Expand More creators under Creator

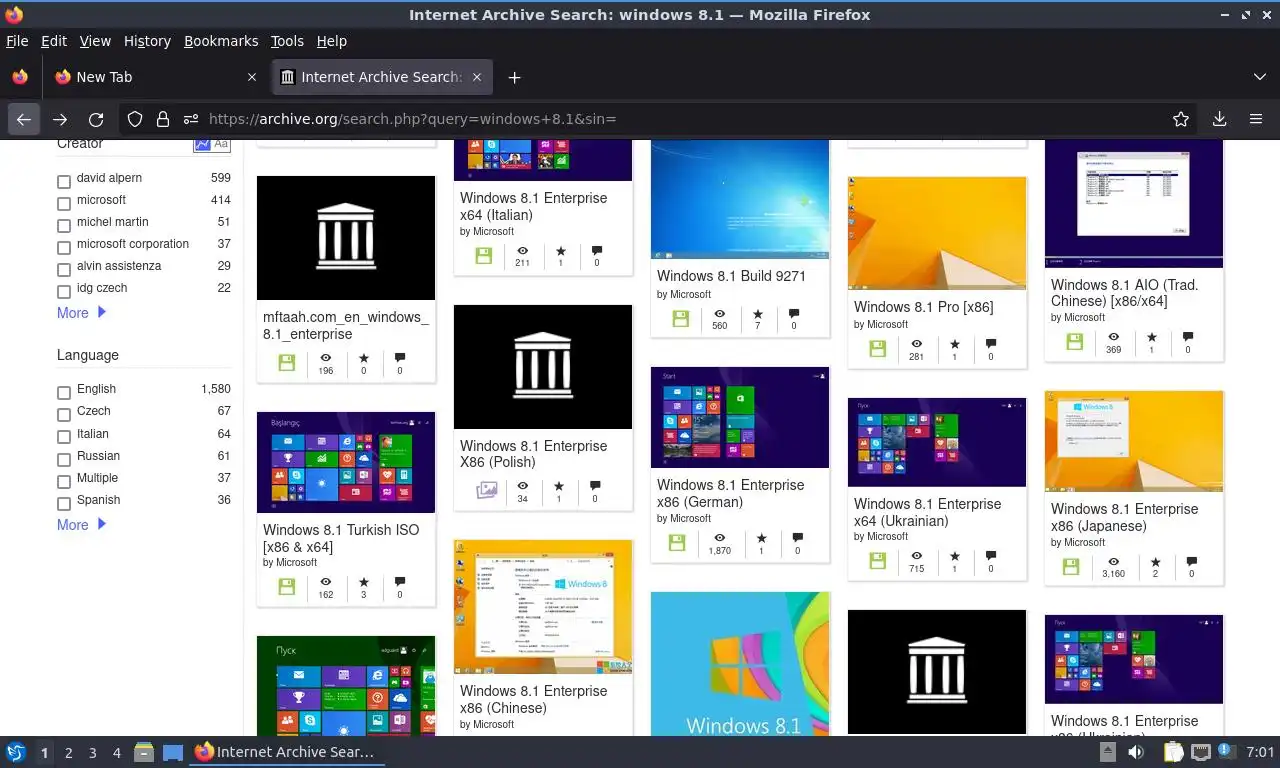pyautogui.click(x=81, y=313)
